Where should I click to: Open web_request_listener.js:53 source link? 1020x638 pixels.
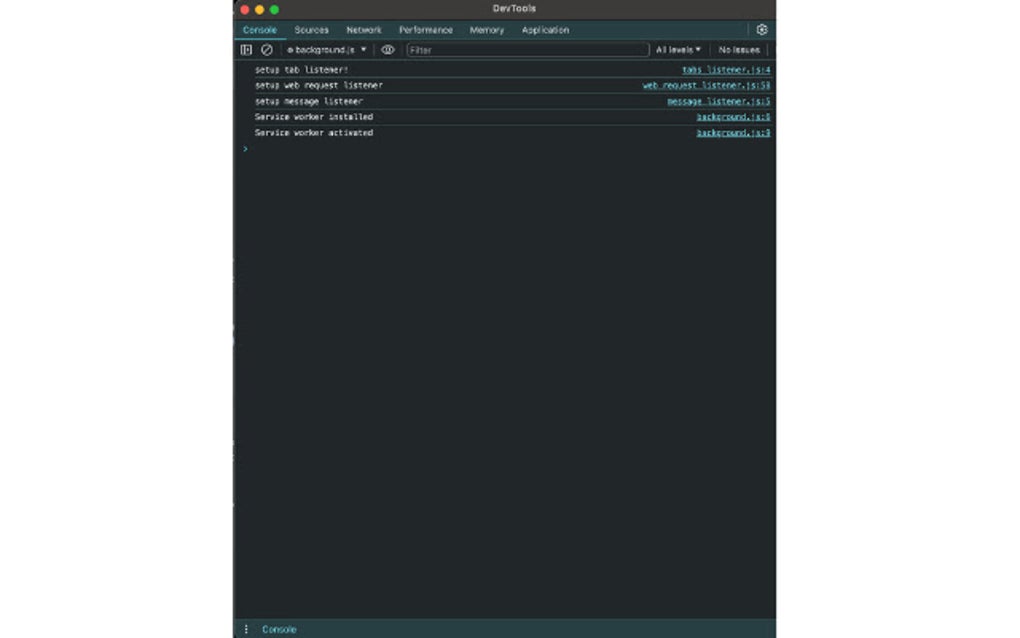(706, 86)
